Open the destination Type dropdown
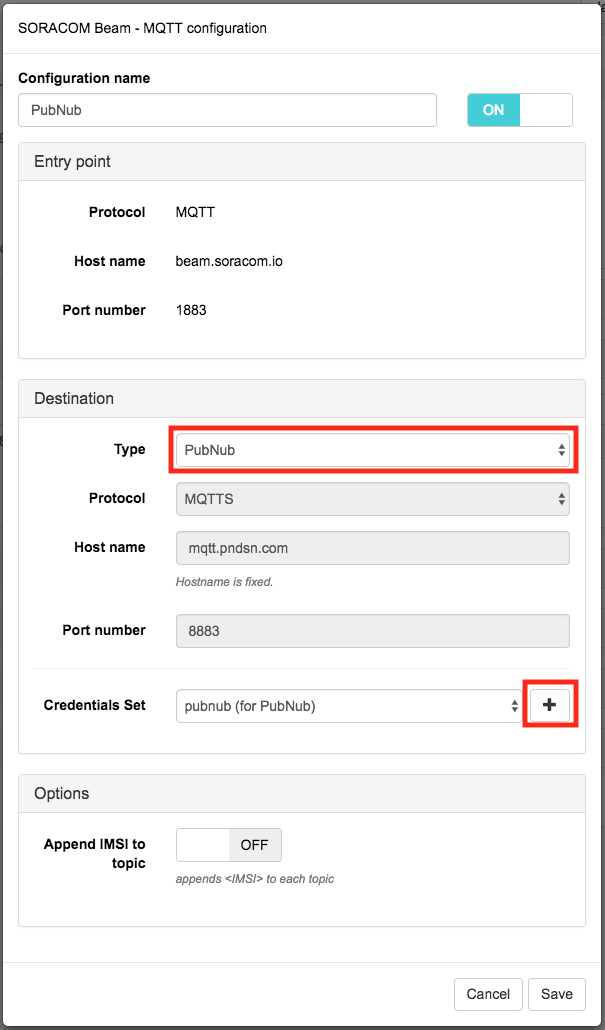The width and height of the screenshot is (605, 1030). pyautogui.click(x=372, y=450)
